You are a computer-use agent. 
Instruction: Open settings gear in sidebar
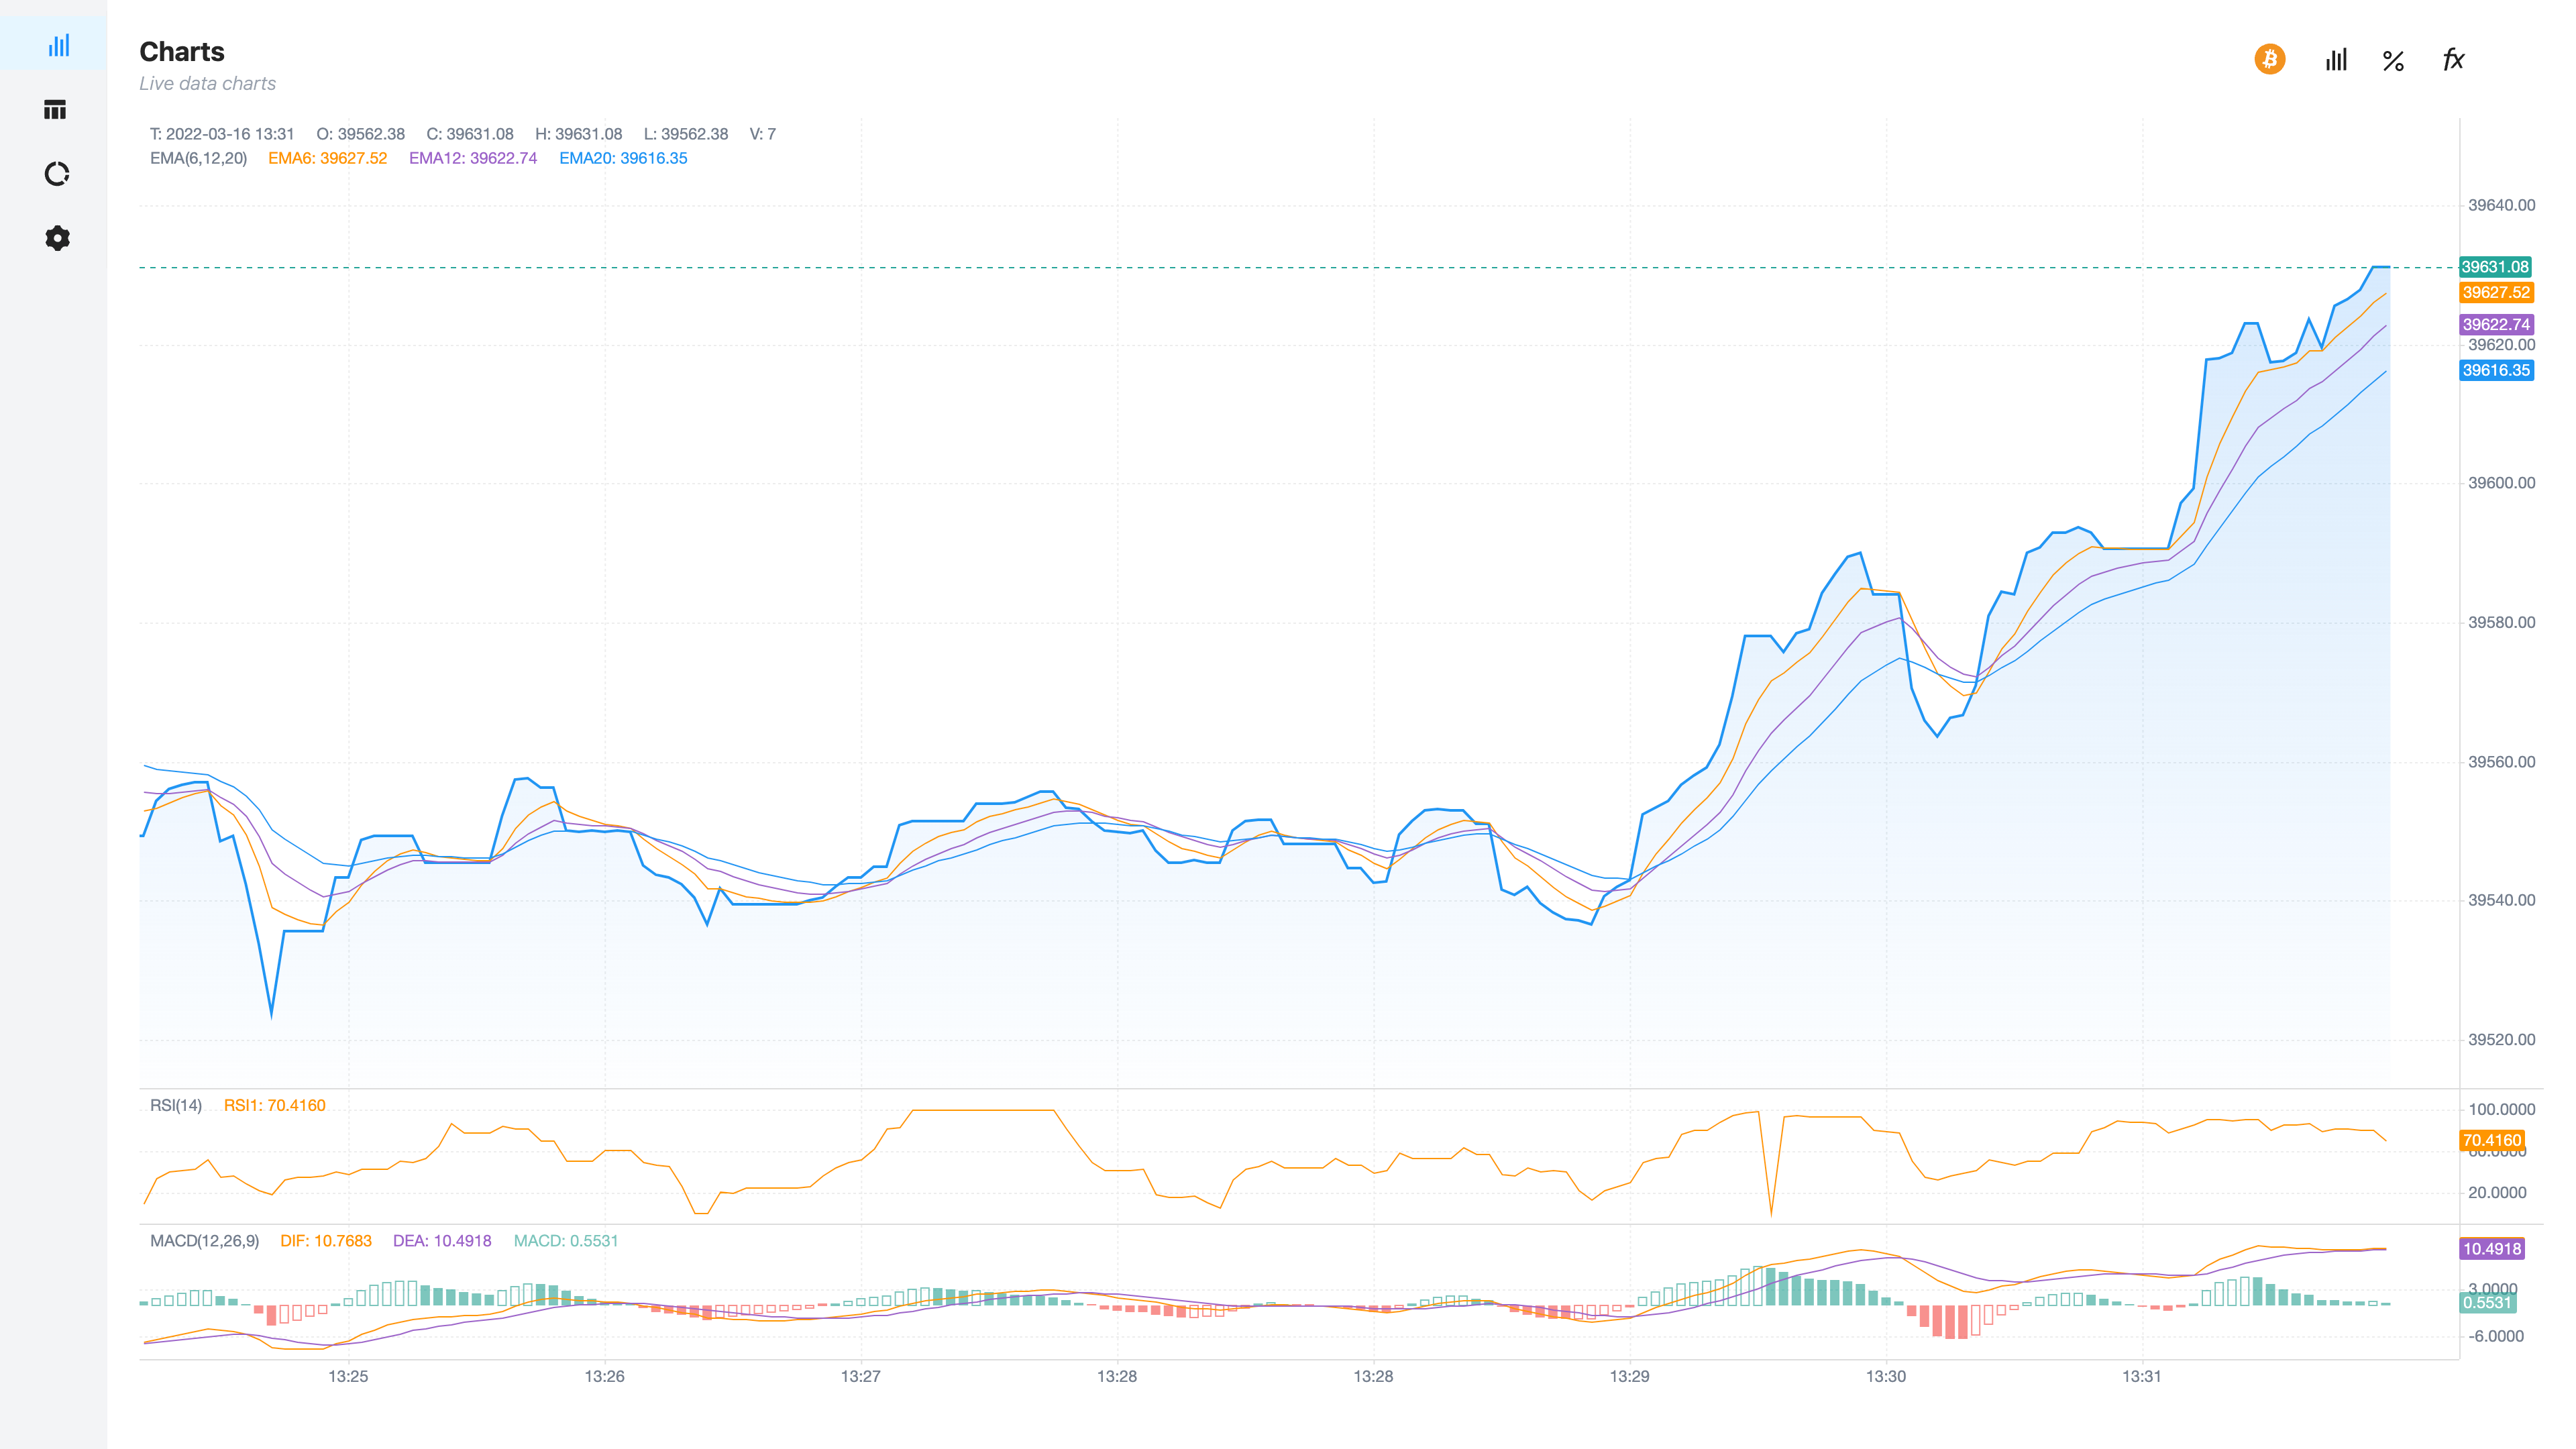57,238
